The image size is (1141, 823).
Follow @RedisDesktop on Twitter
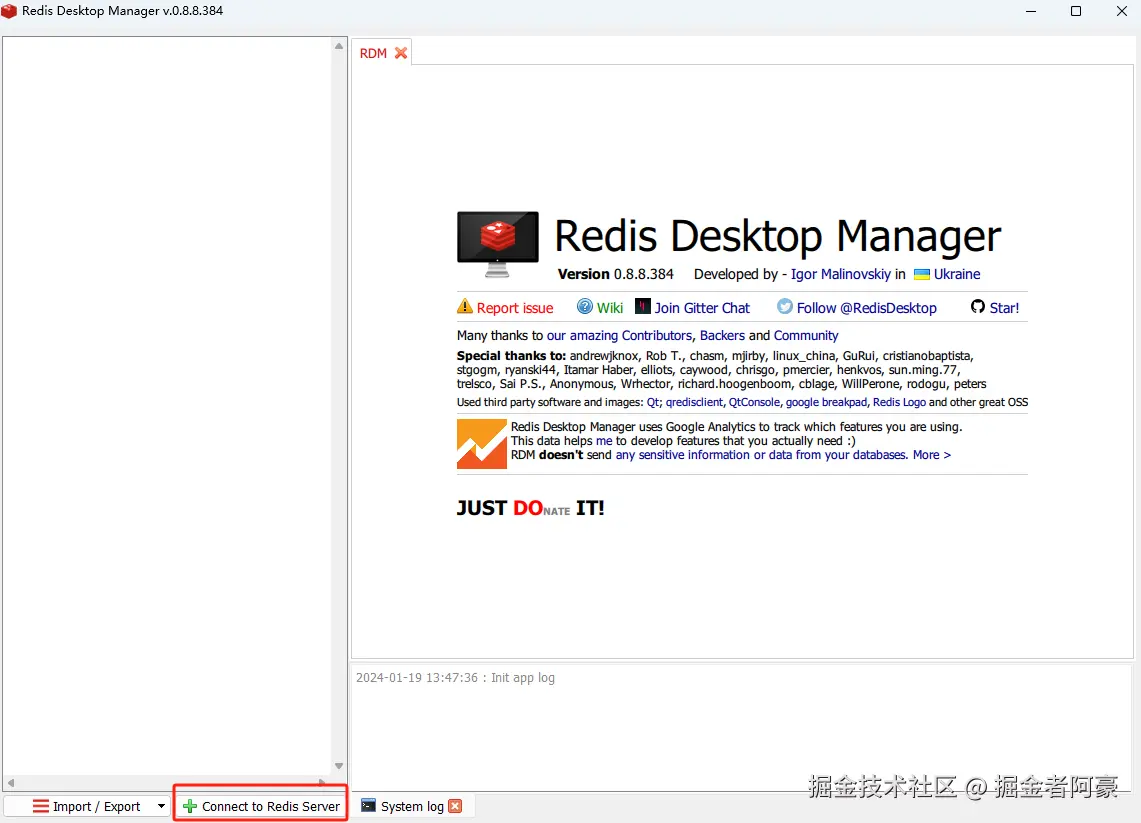pos(867,308)
